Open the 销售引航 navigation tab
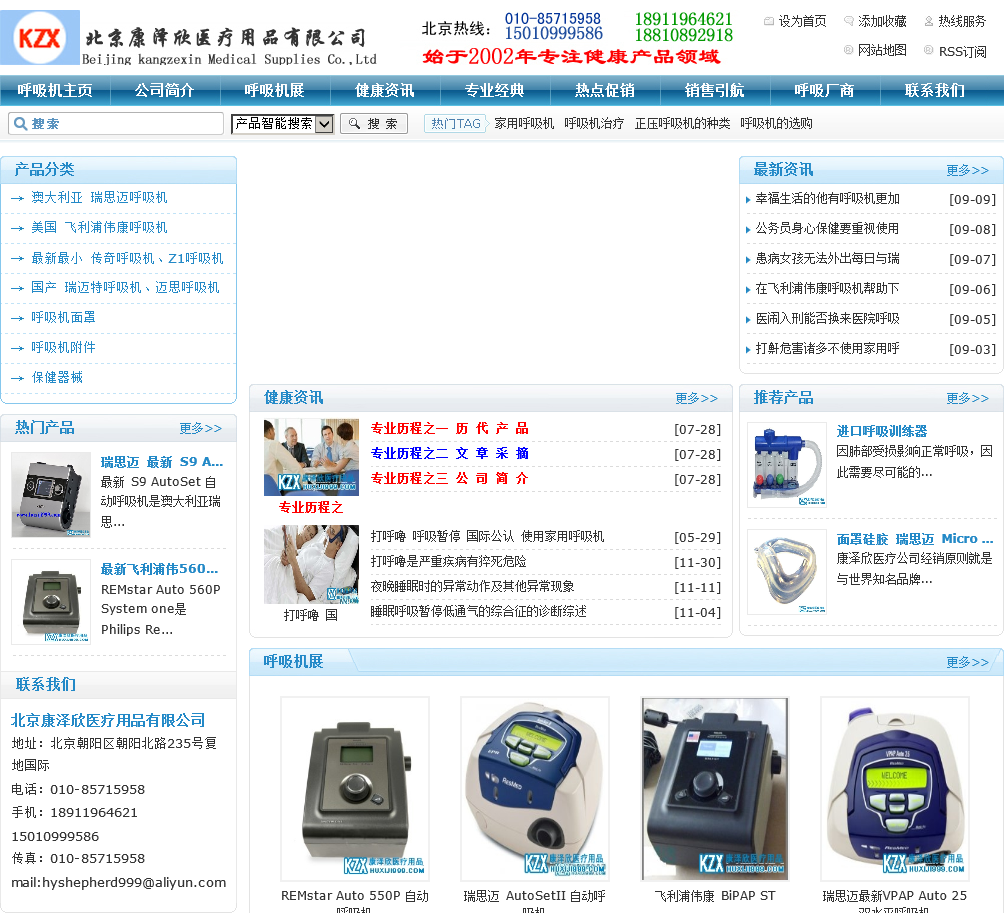This screenshot has height=913, width=1004. tap(715, 90)
